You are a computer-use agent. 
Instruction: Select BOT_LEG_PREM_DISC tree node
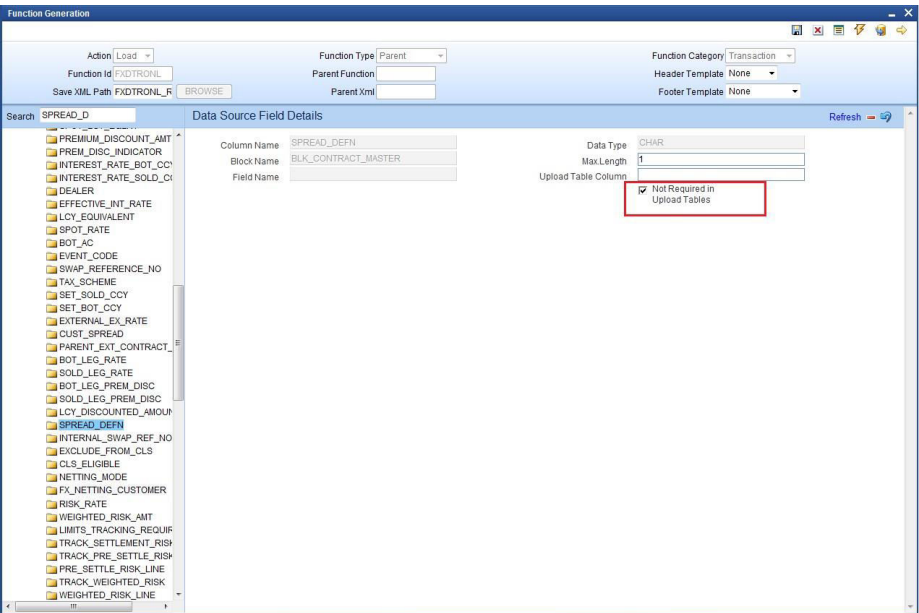point(107,386)
